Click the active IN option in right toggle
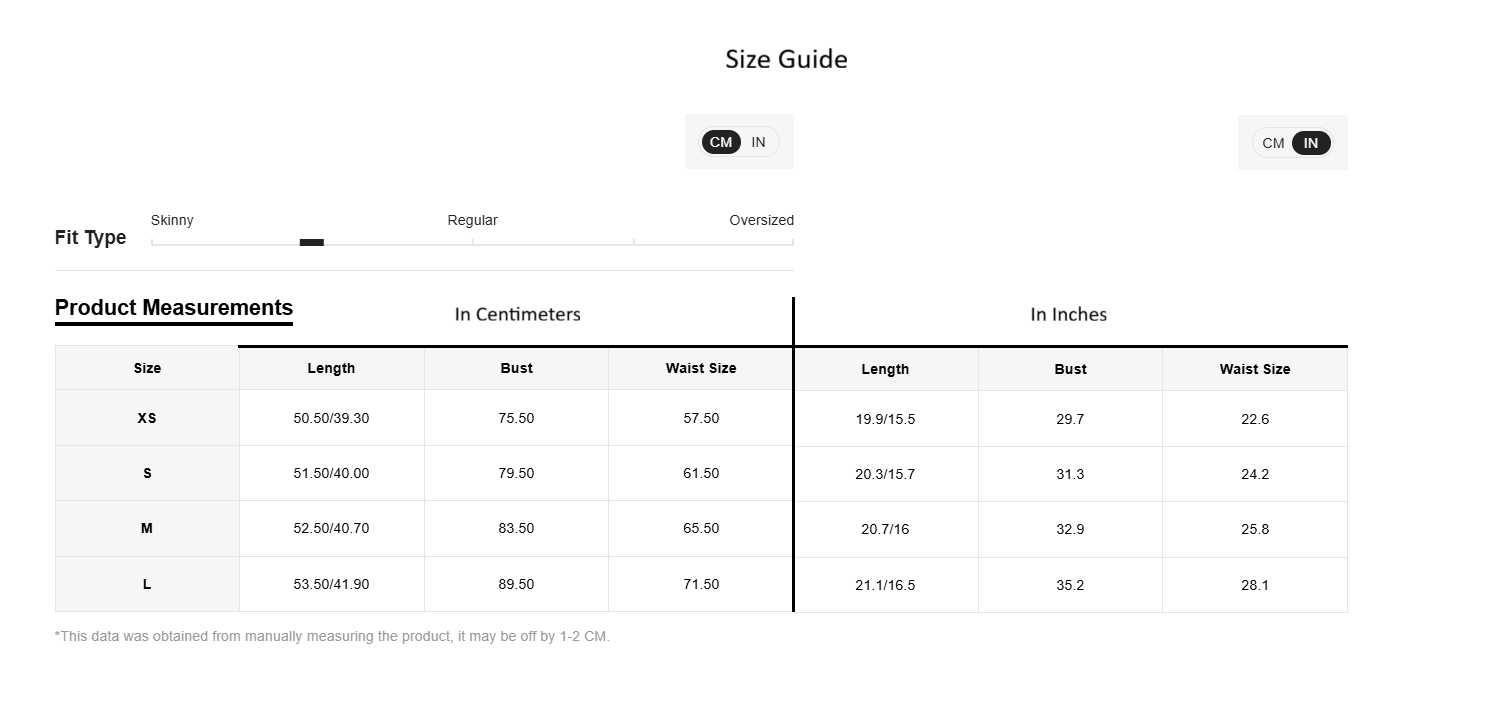Image resolution: width=1496 pixels, height=702 pixels. tap(1310, 143)
